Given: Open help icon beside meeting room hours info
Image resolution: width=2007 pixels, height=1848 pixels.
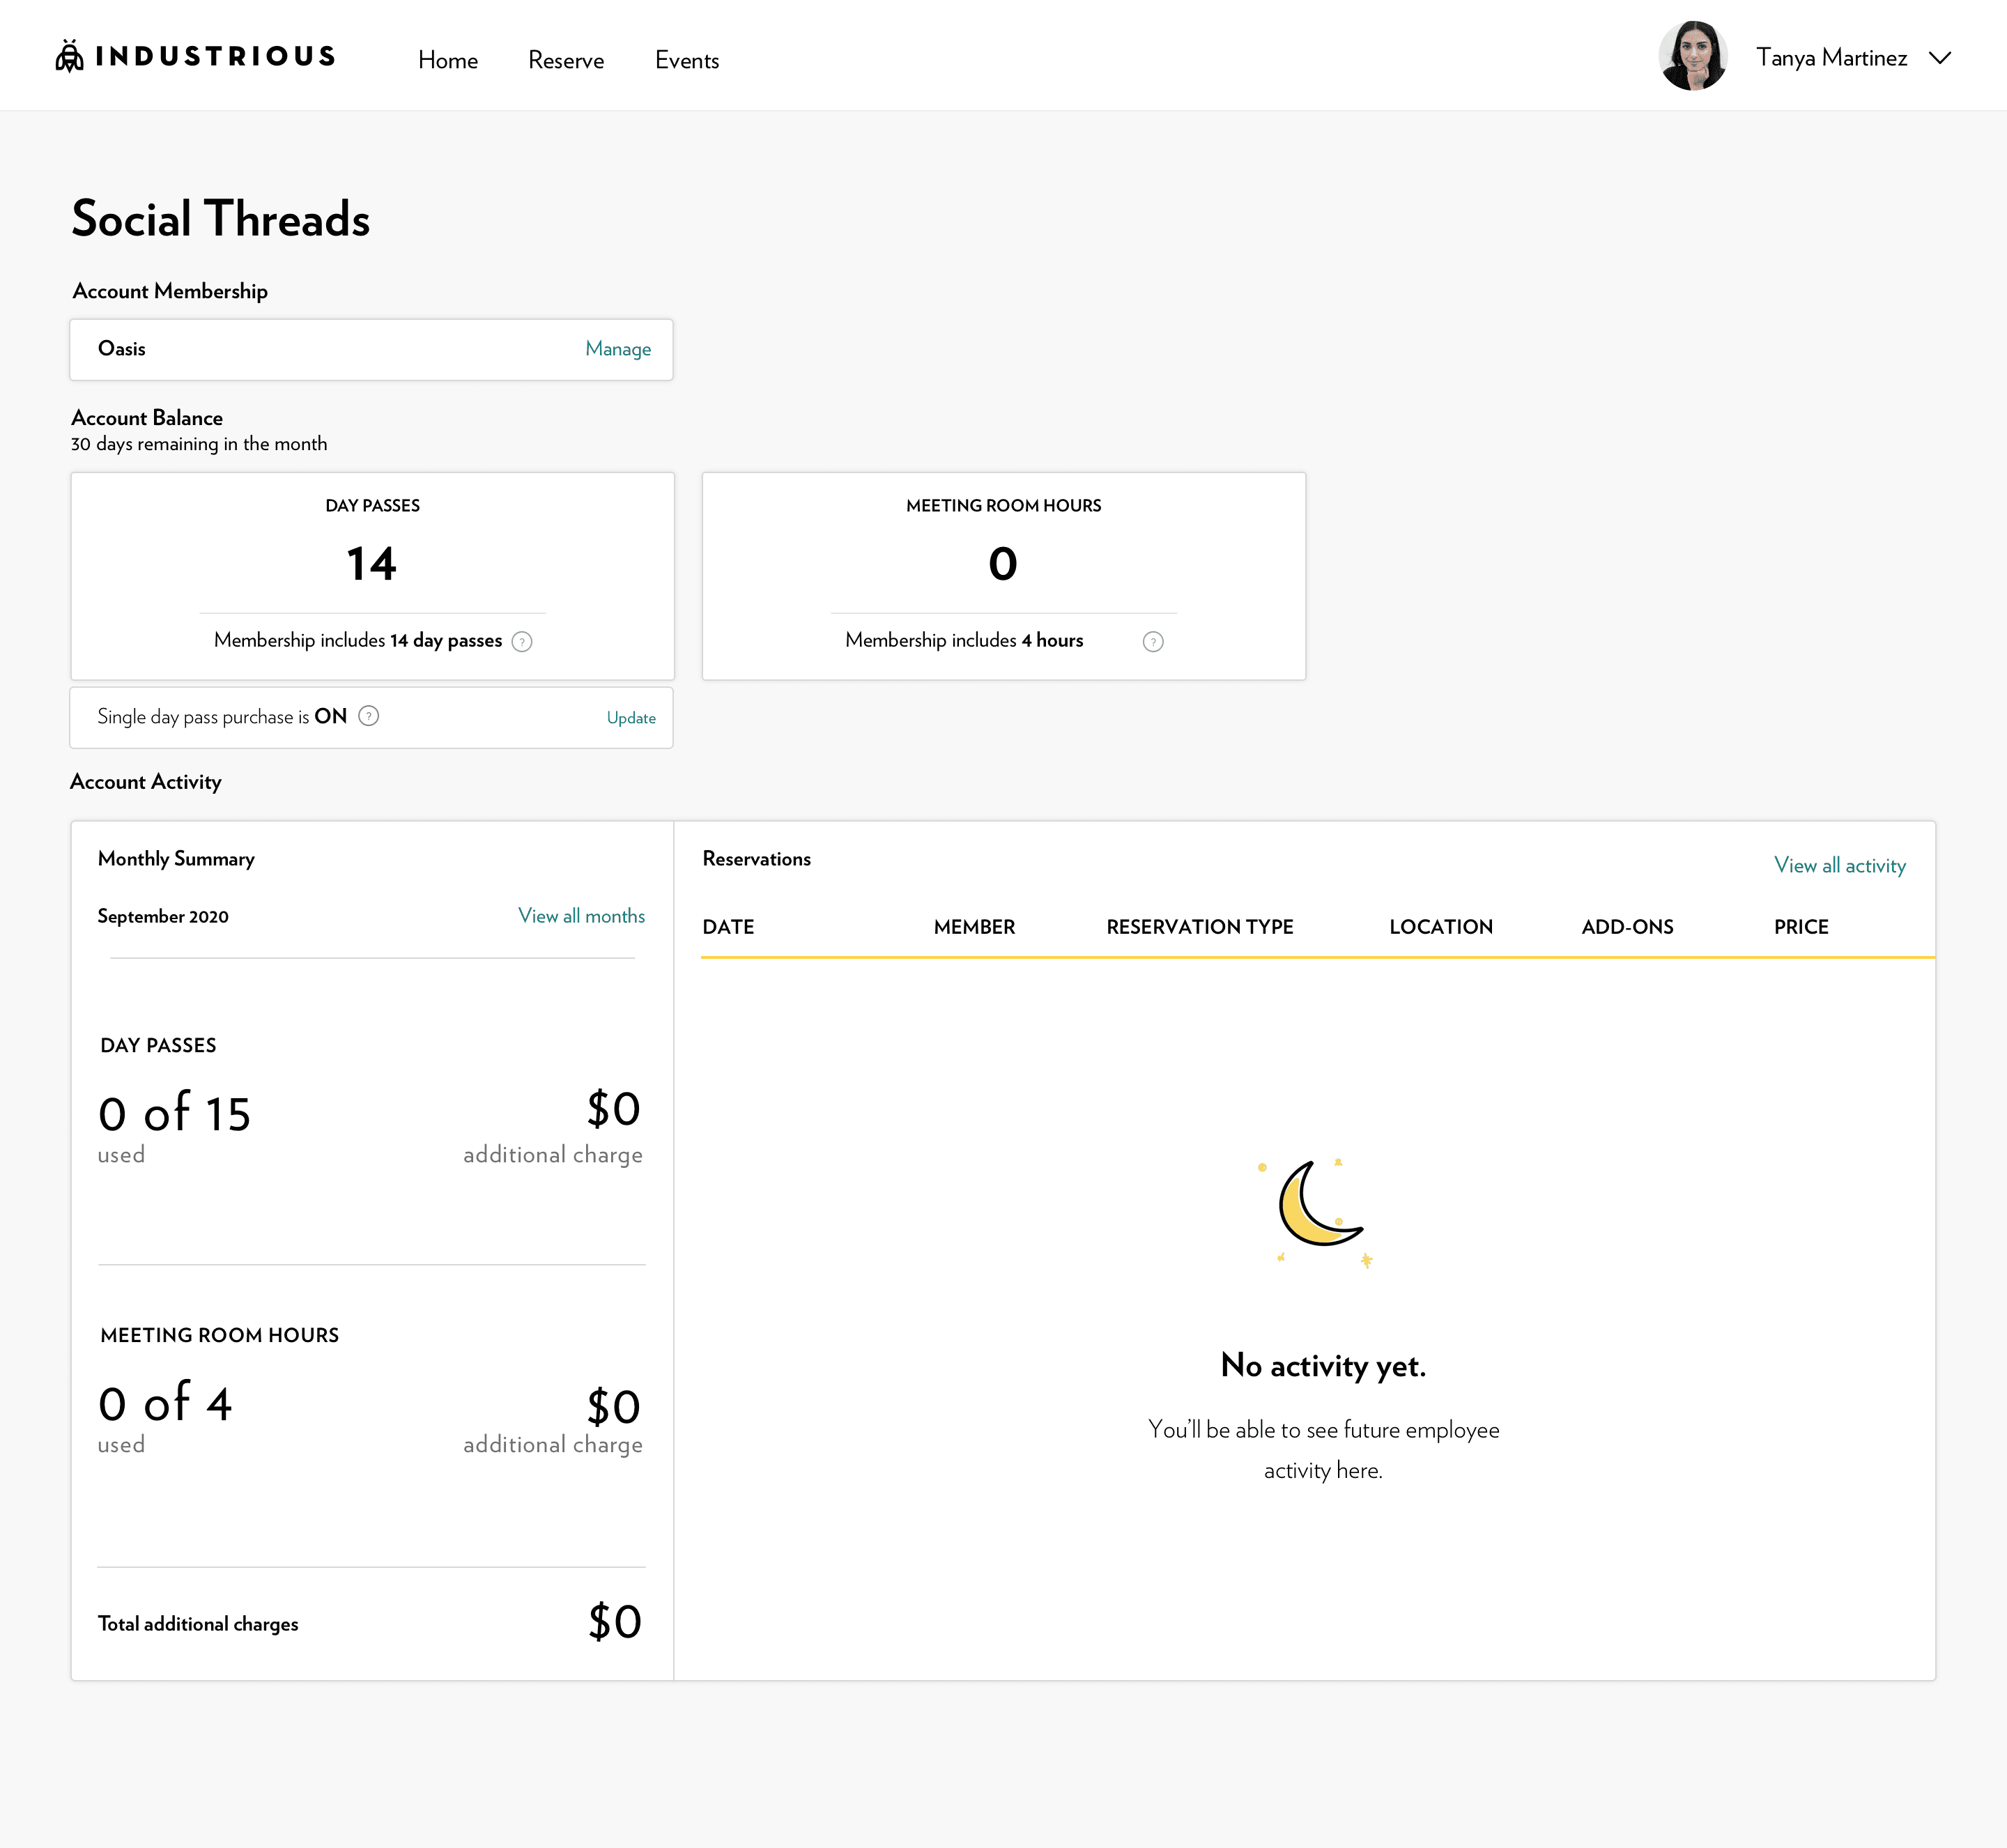Looking at the screenshot, I should click(x=1153, y=642).
